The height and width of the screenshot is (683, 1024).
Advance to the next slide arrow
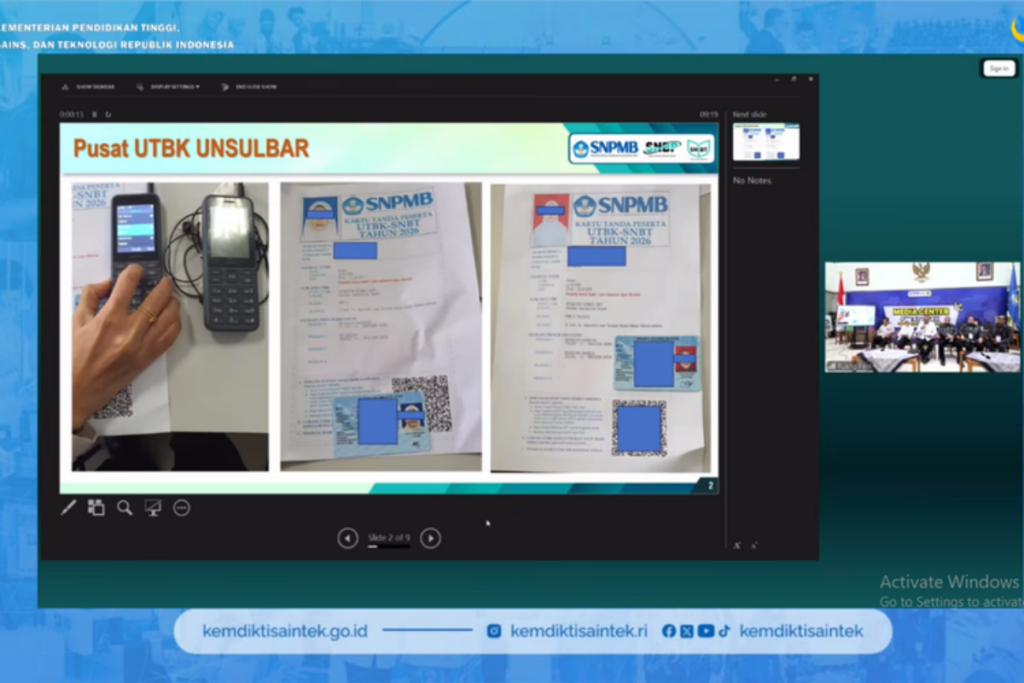[x=430, y=538]
